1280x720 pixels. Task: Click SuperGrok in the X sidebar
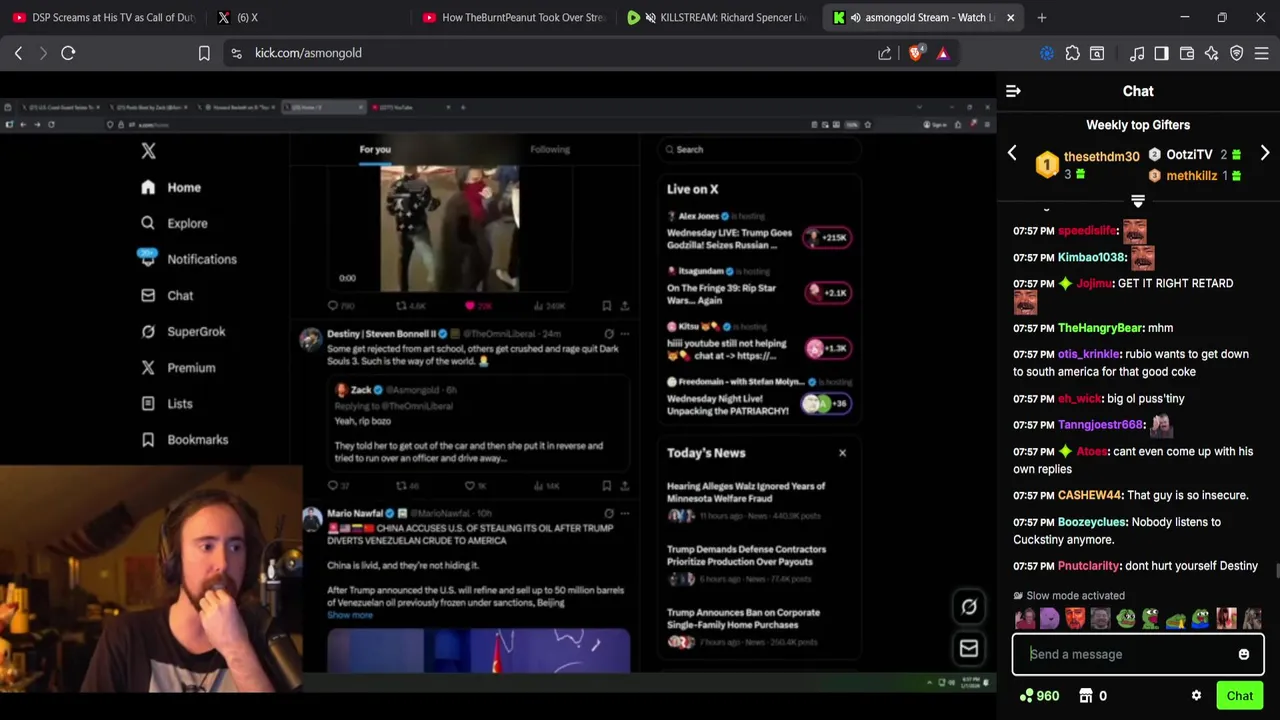184,331
